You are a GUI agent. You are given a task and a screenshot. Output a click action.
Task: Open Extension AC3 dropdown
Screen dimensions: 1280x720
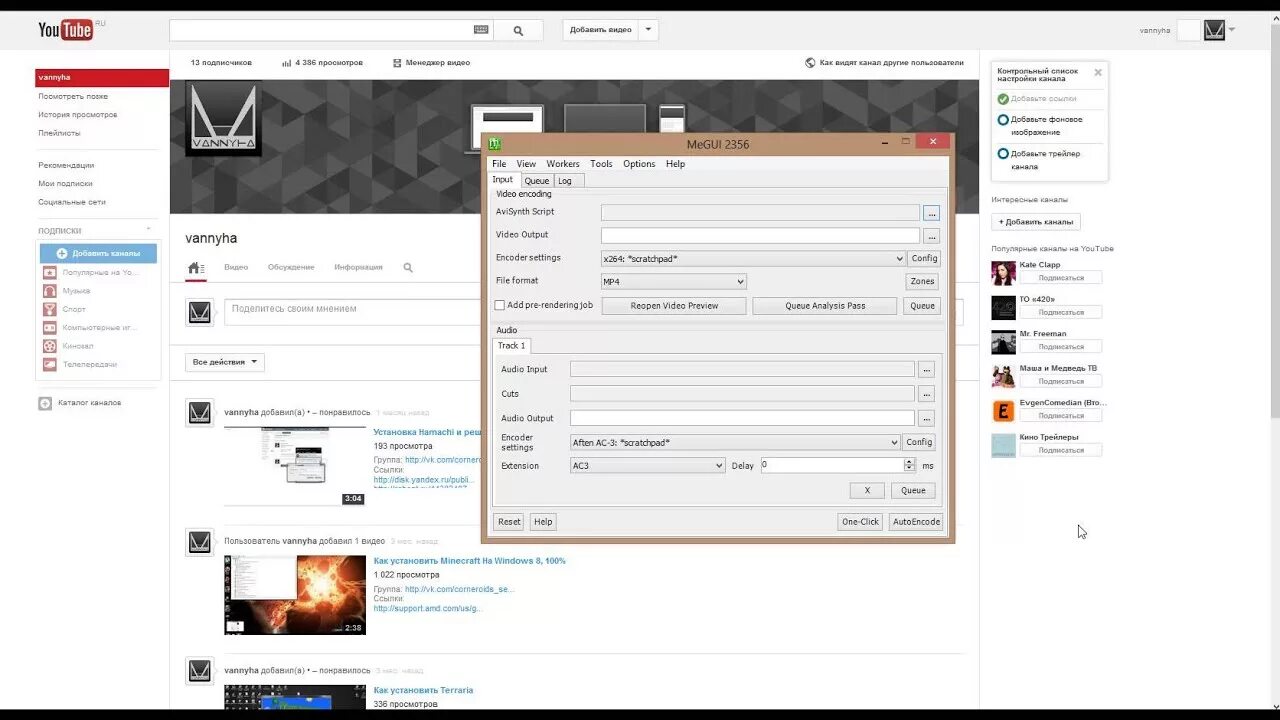coord(647,466)
